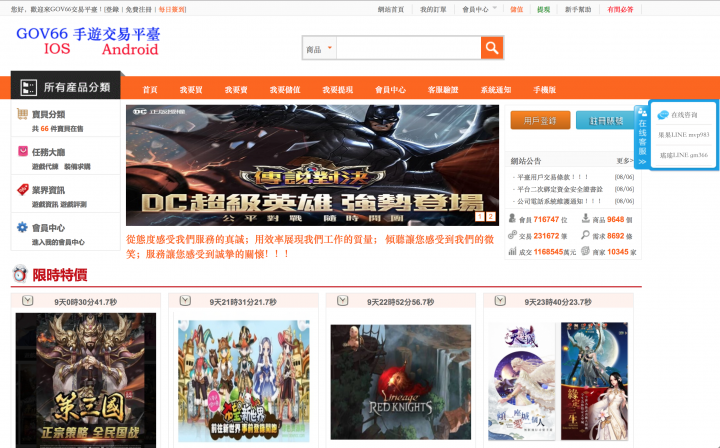Open announcement 平台二次綁定資金安全保證
The image size is (720, 448).
click(x=560, y=189)
